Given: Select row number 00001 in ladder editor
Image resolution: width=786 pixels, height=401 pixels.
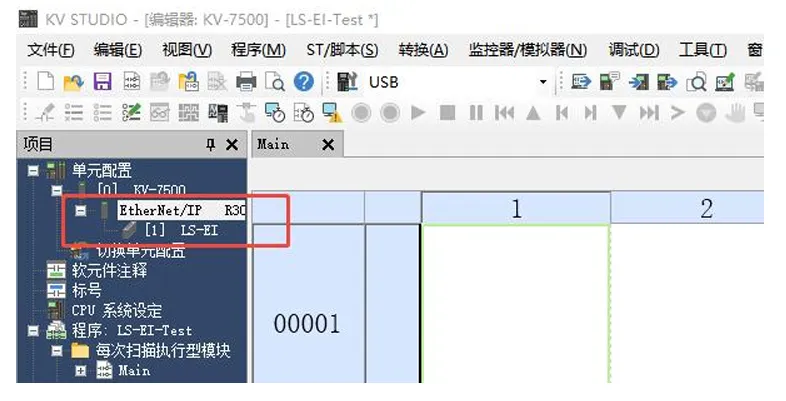Looking at the screenshot, I should (x=307, y=323).
